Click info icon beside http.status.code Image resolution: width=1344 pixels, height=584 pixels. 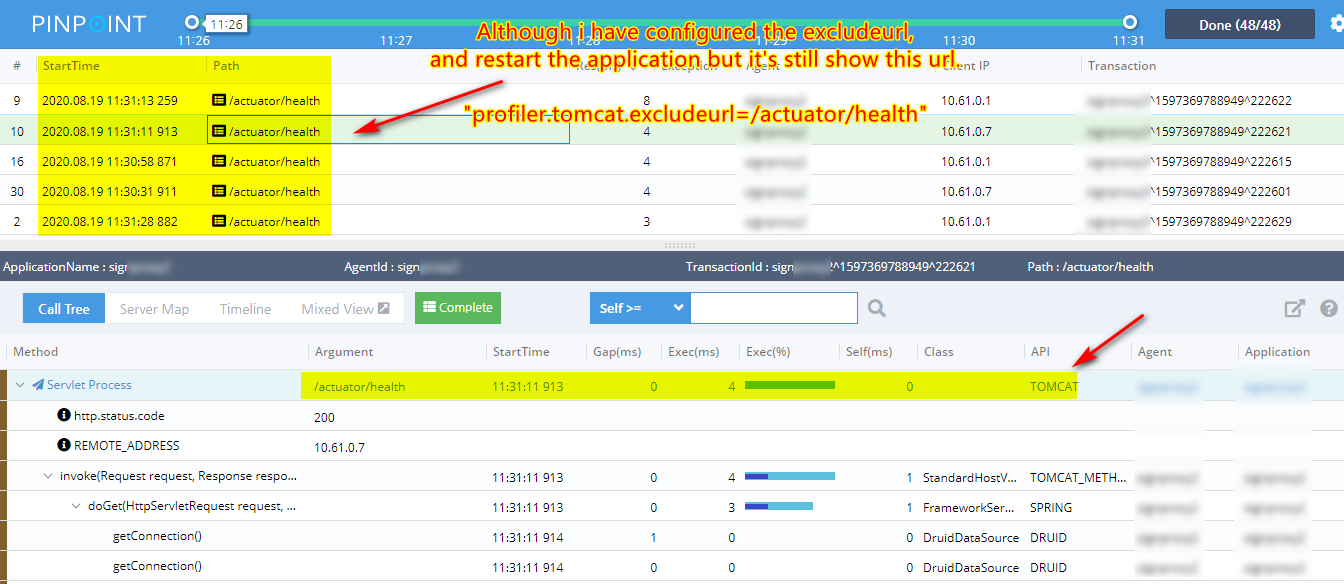64,415
